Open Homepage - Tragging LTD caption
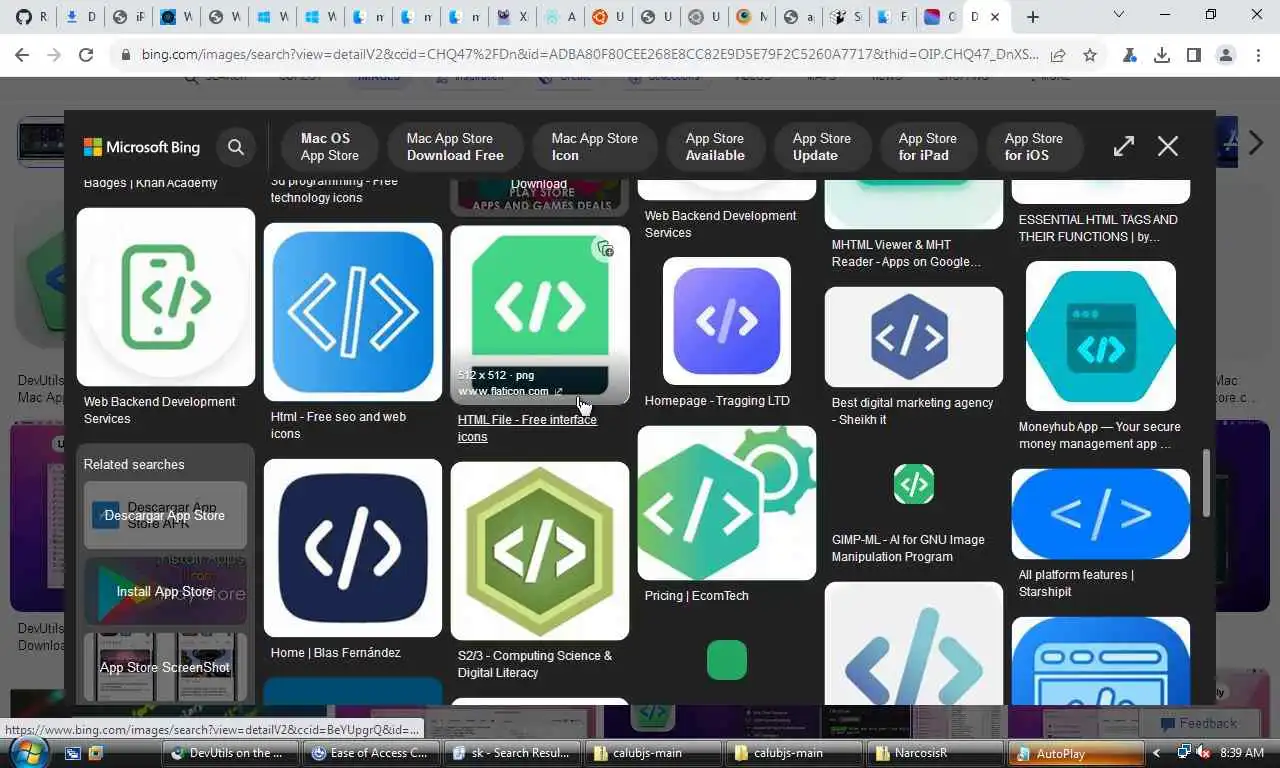 (717, 401)
